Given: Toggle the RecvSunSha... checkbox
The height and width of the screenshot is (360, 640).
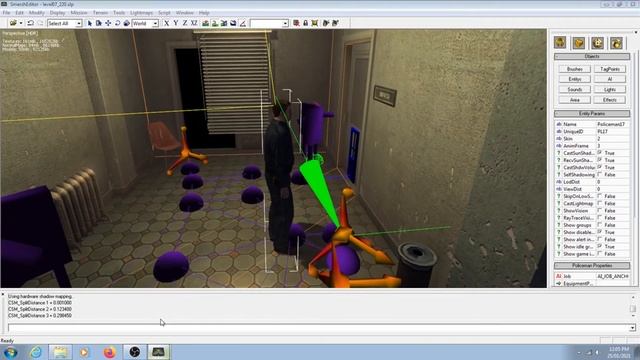Looking at the screenshot, I should [x=600, y=160].
